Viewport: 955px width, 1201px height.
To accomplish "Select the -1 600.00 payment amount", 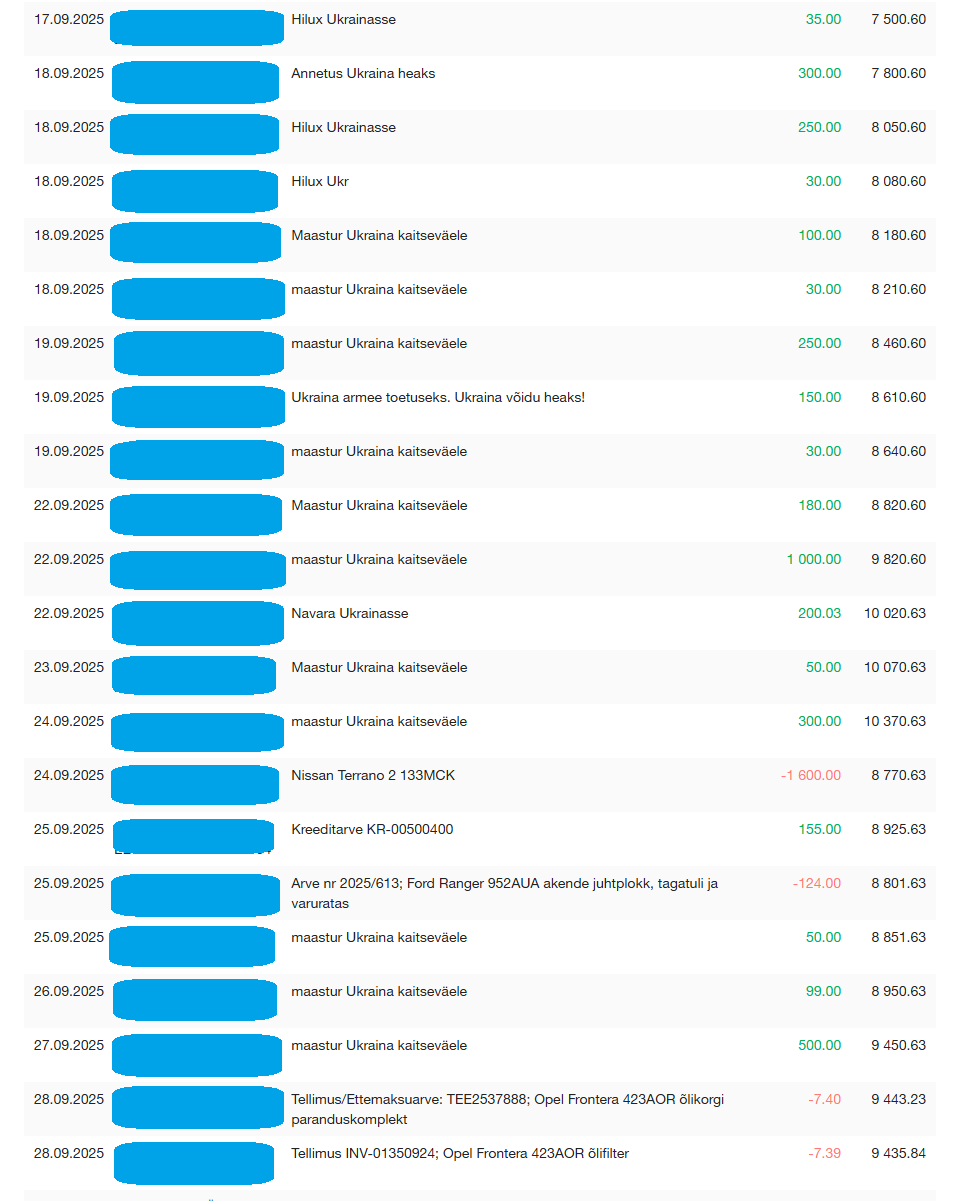I will tap(810, 775).
